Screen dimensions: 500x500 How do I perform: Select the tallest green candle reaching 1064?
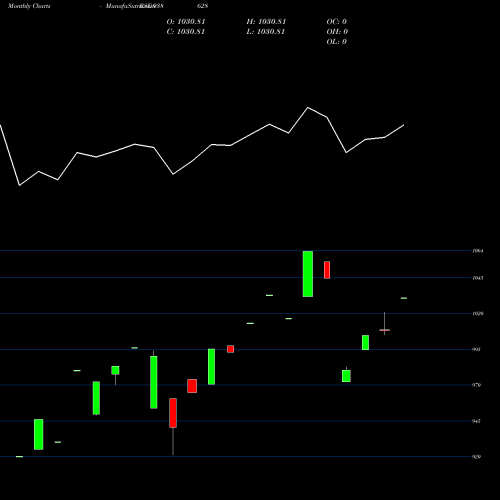[x=308, y=274]
